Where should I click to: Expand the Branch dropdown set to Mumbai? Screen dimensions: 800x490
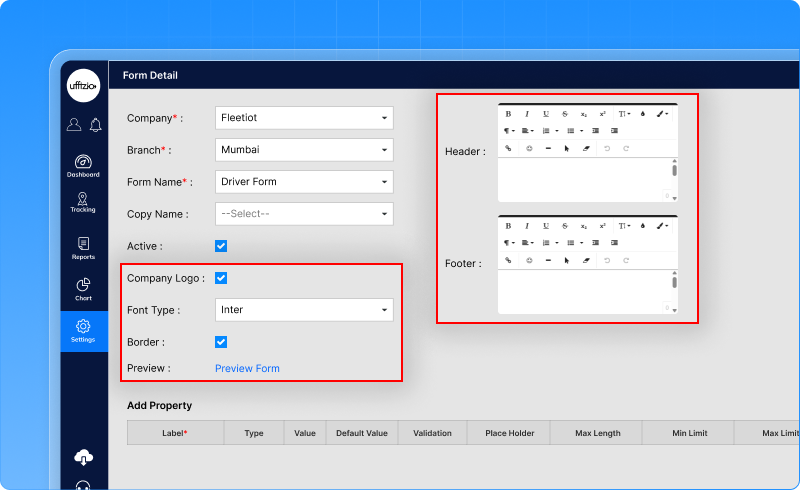(304, 150)
